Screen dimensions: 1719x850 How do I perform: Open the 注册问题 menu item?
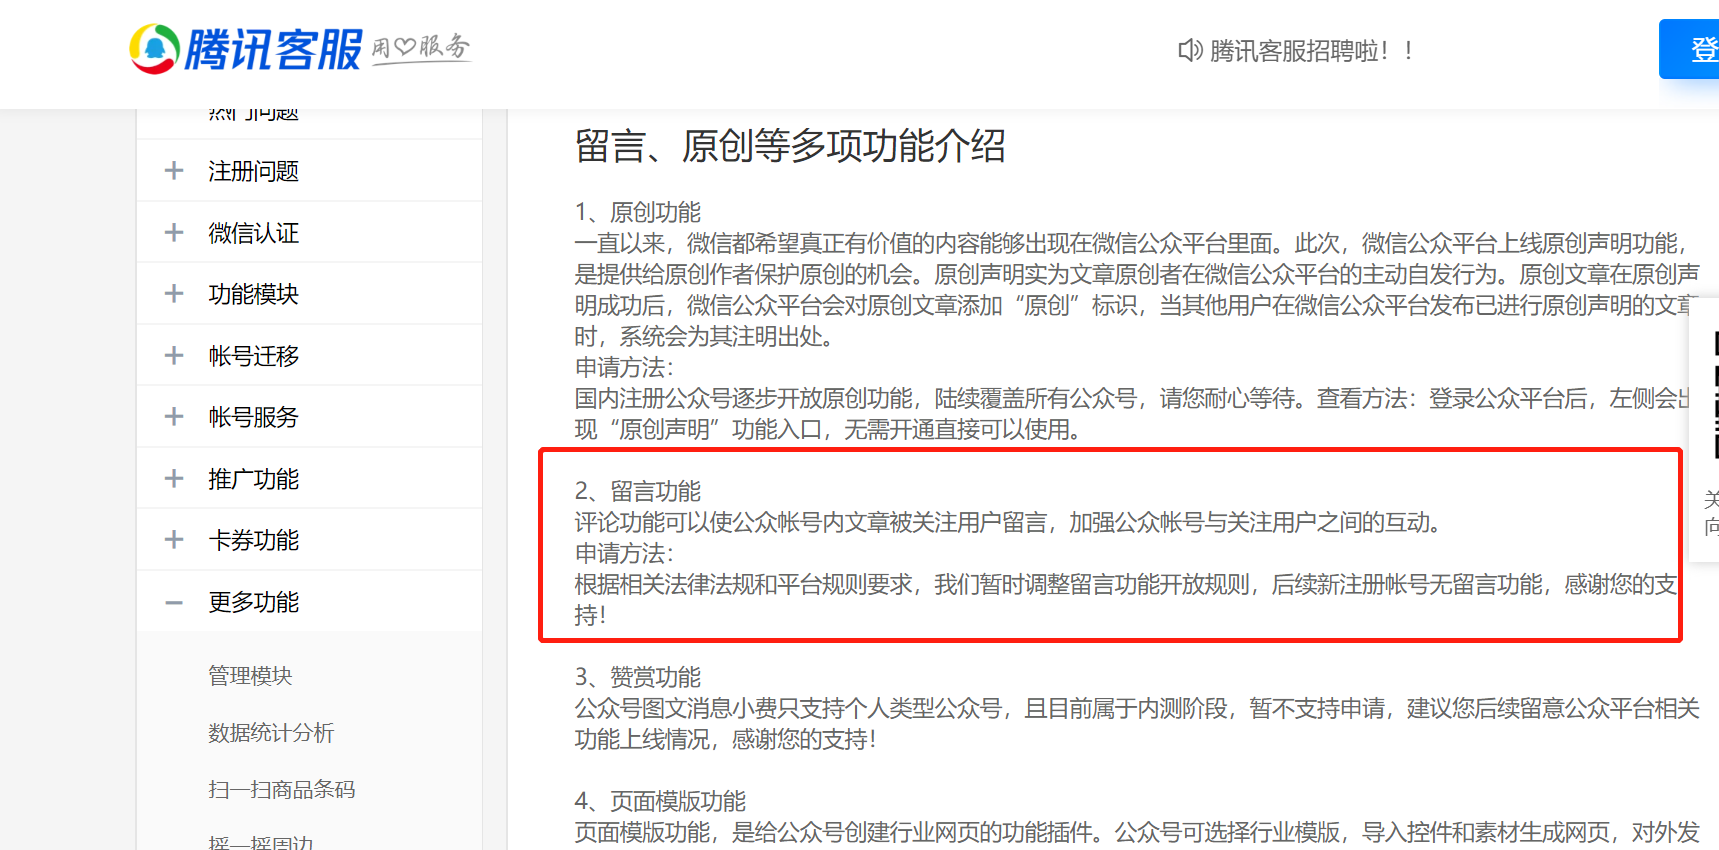(254, 171)
